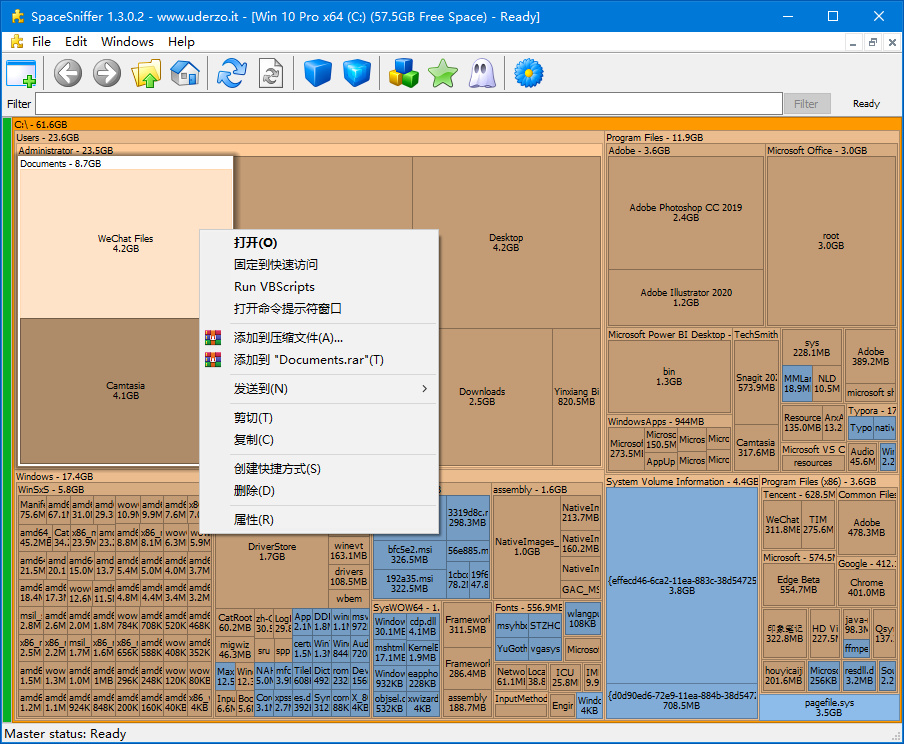Image resolution: width=904 pixels, height=744 pixels.
Task: Select 打开(O) in the context menu
Action: coord(255,242)
